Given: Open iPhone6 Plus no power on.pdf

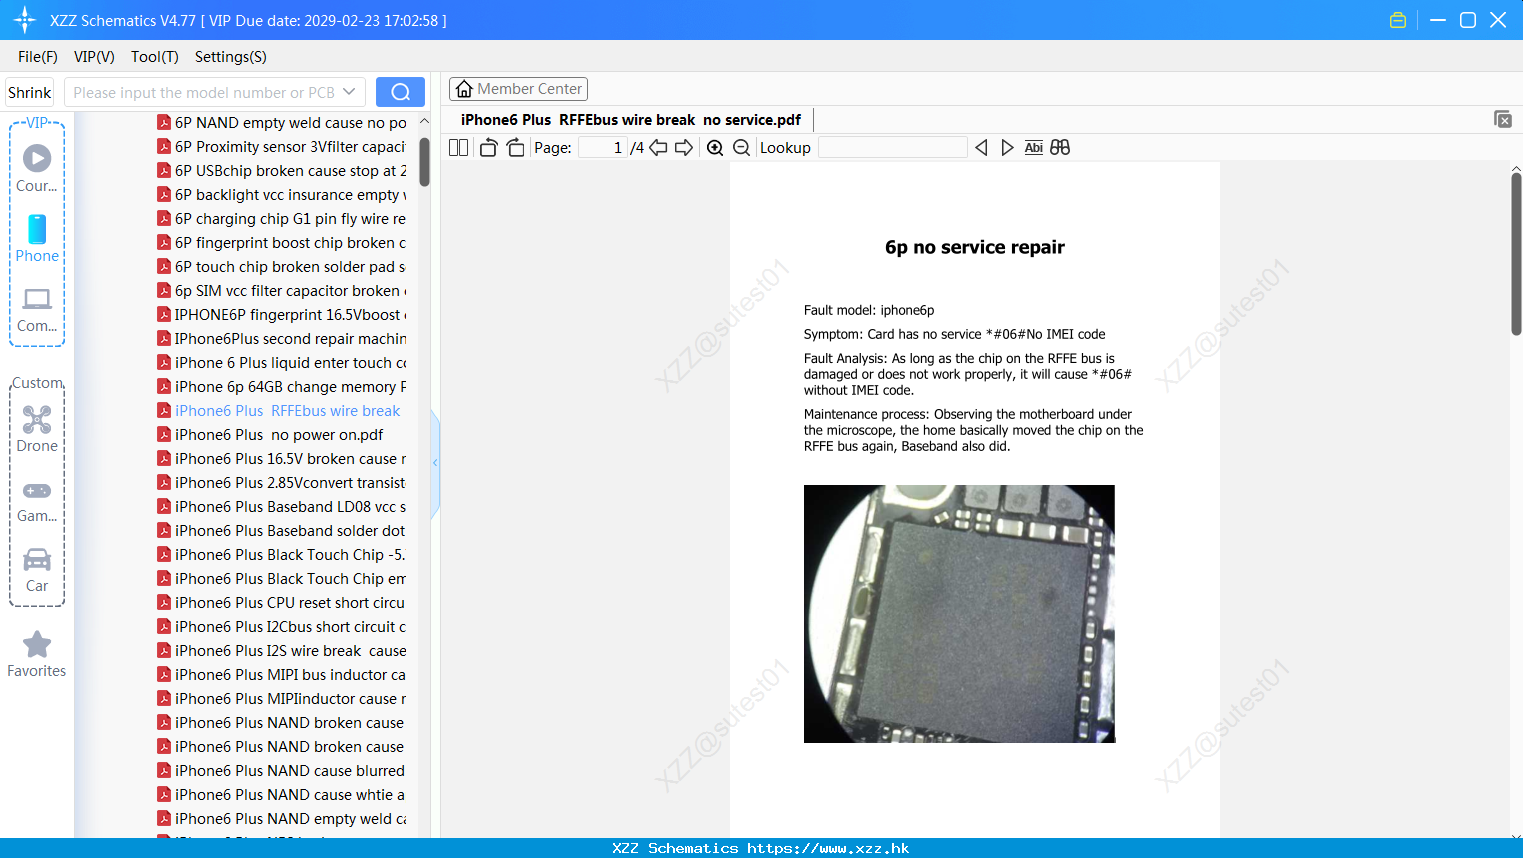Looking at the screenshot, I should pos(271,434).
